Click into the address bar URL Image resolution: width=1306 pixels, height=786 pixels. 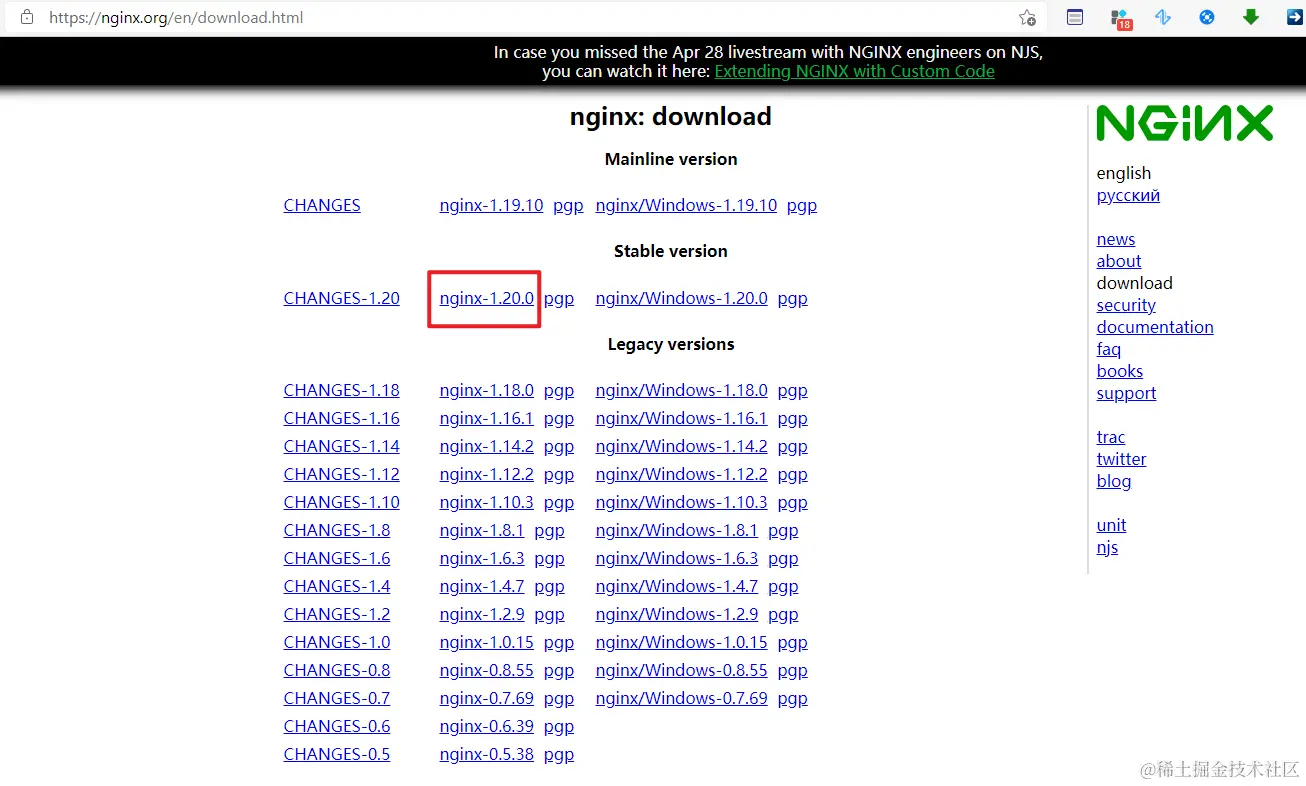click(176, 17)
